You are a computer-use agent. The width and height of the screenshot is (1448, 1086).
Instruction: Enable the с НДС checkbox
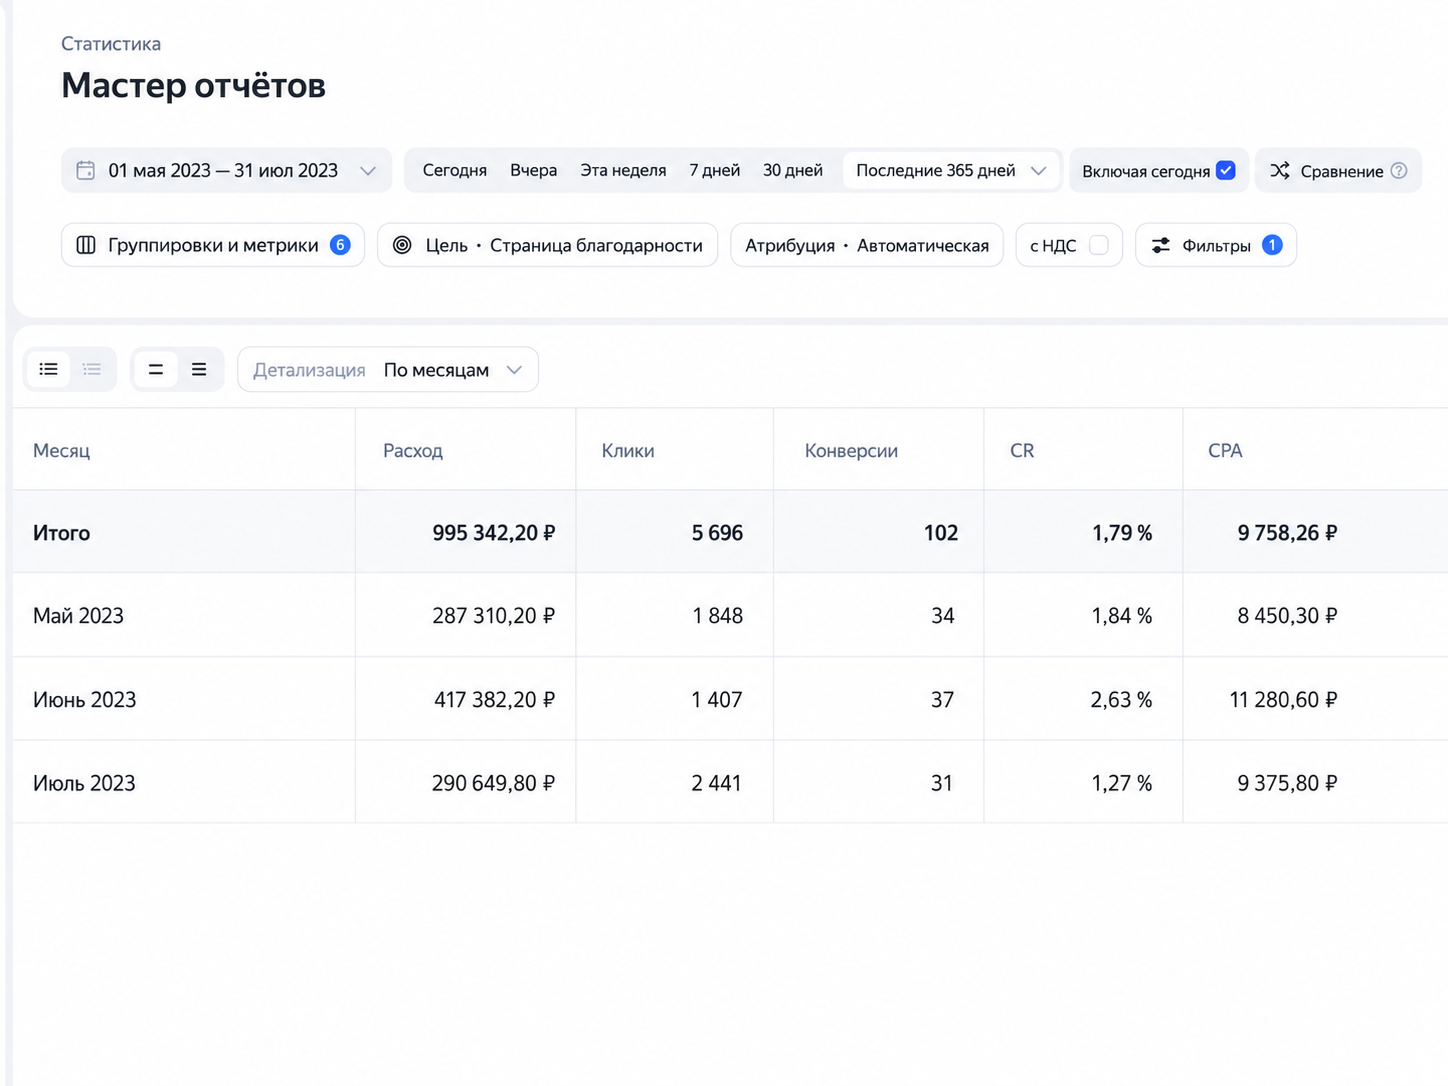click(x=1098, y=245)
